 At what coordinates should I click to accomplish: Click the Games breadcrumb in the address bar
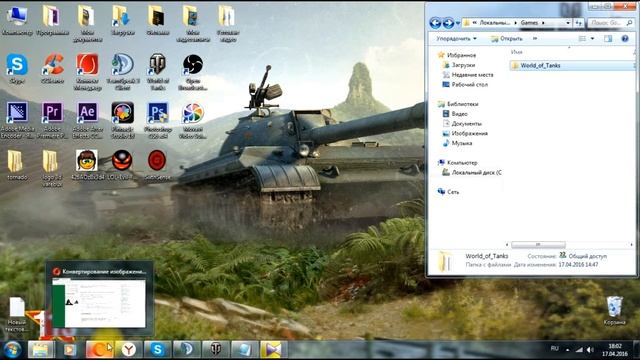click(x=529, y=23)
